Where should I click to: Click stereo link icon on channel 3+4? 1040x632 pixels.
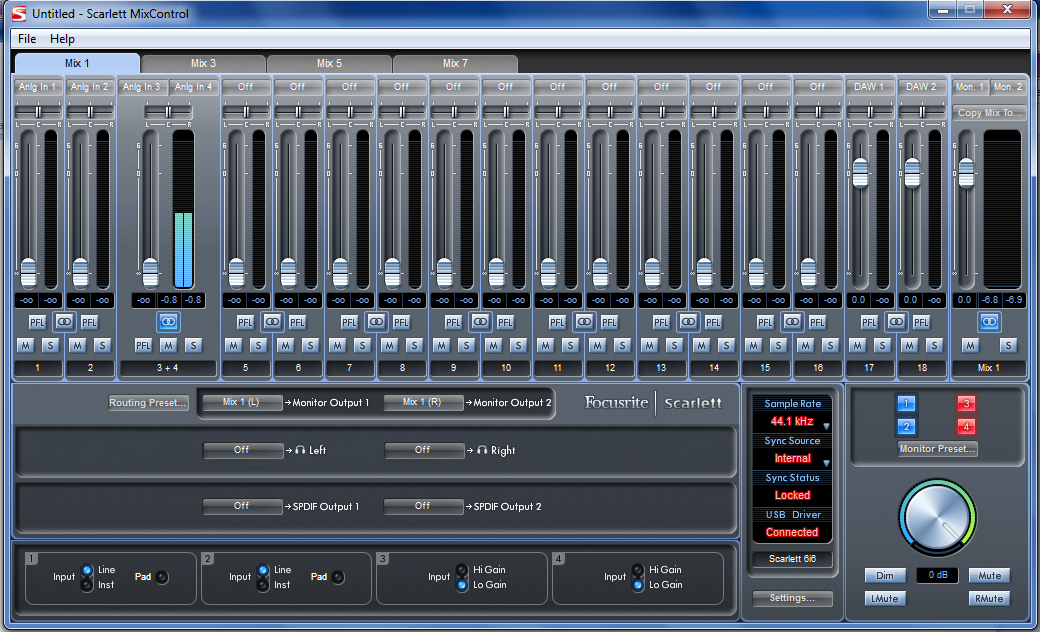point(168,322)
